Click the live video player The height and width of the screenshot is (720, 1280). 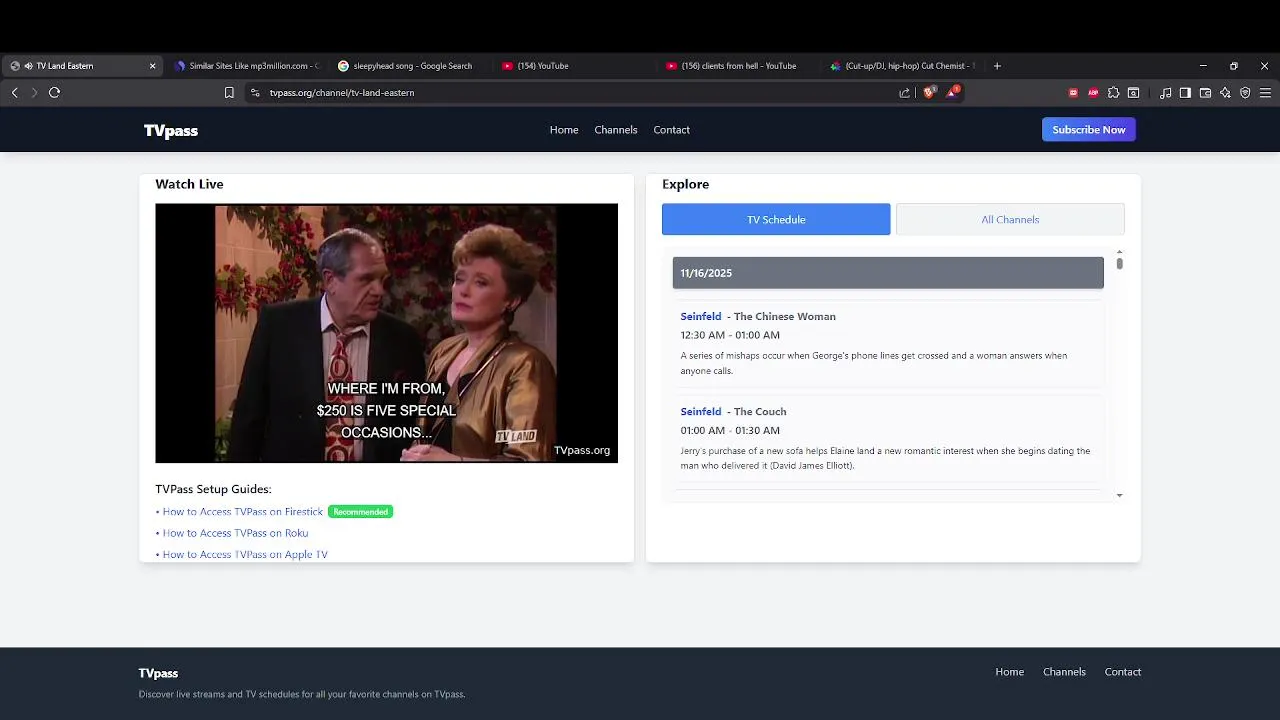point(386,333)
